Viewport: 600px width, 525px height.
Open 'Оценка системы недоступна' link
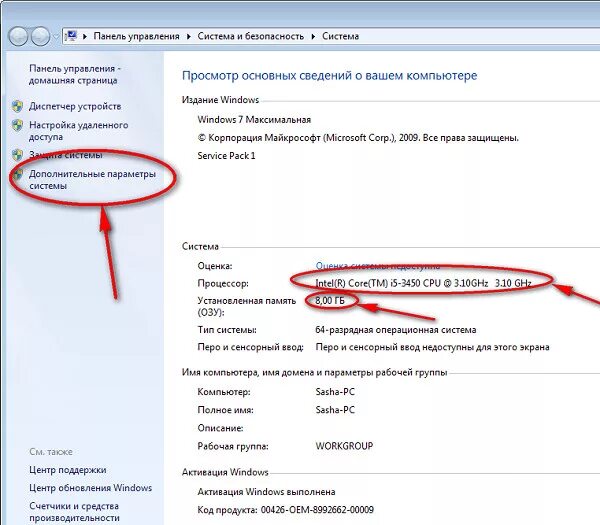coord(378,266)
